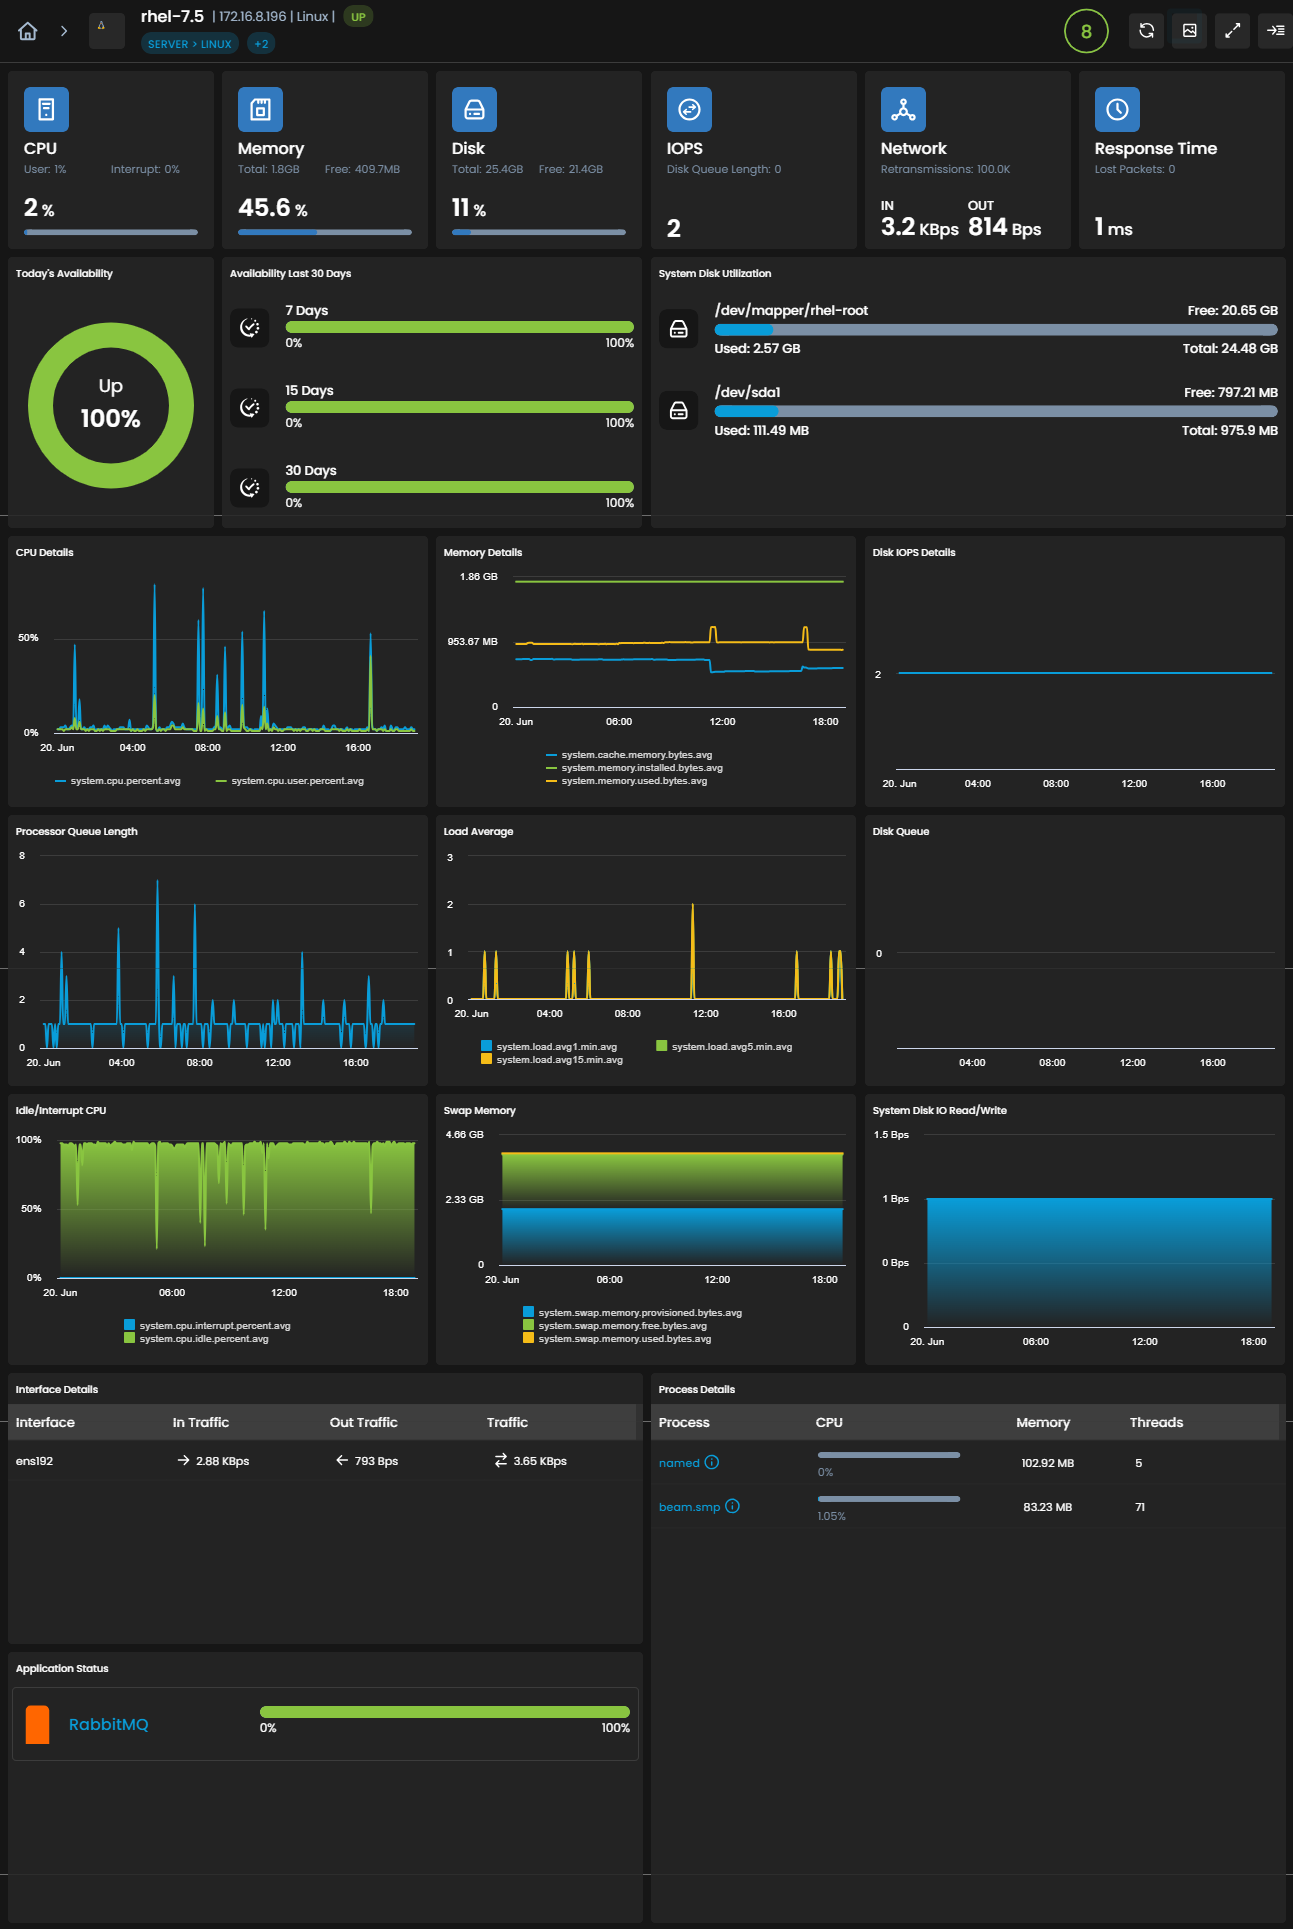The width and height of the screenshot is (1293, 1929).
Task: Expand the +2 tags badge
Action: pyautogui.click(x=261, y=44)
